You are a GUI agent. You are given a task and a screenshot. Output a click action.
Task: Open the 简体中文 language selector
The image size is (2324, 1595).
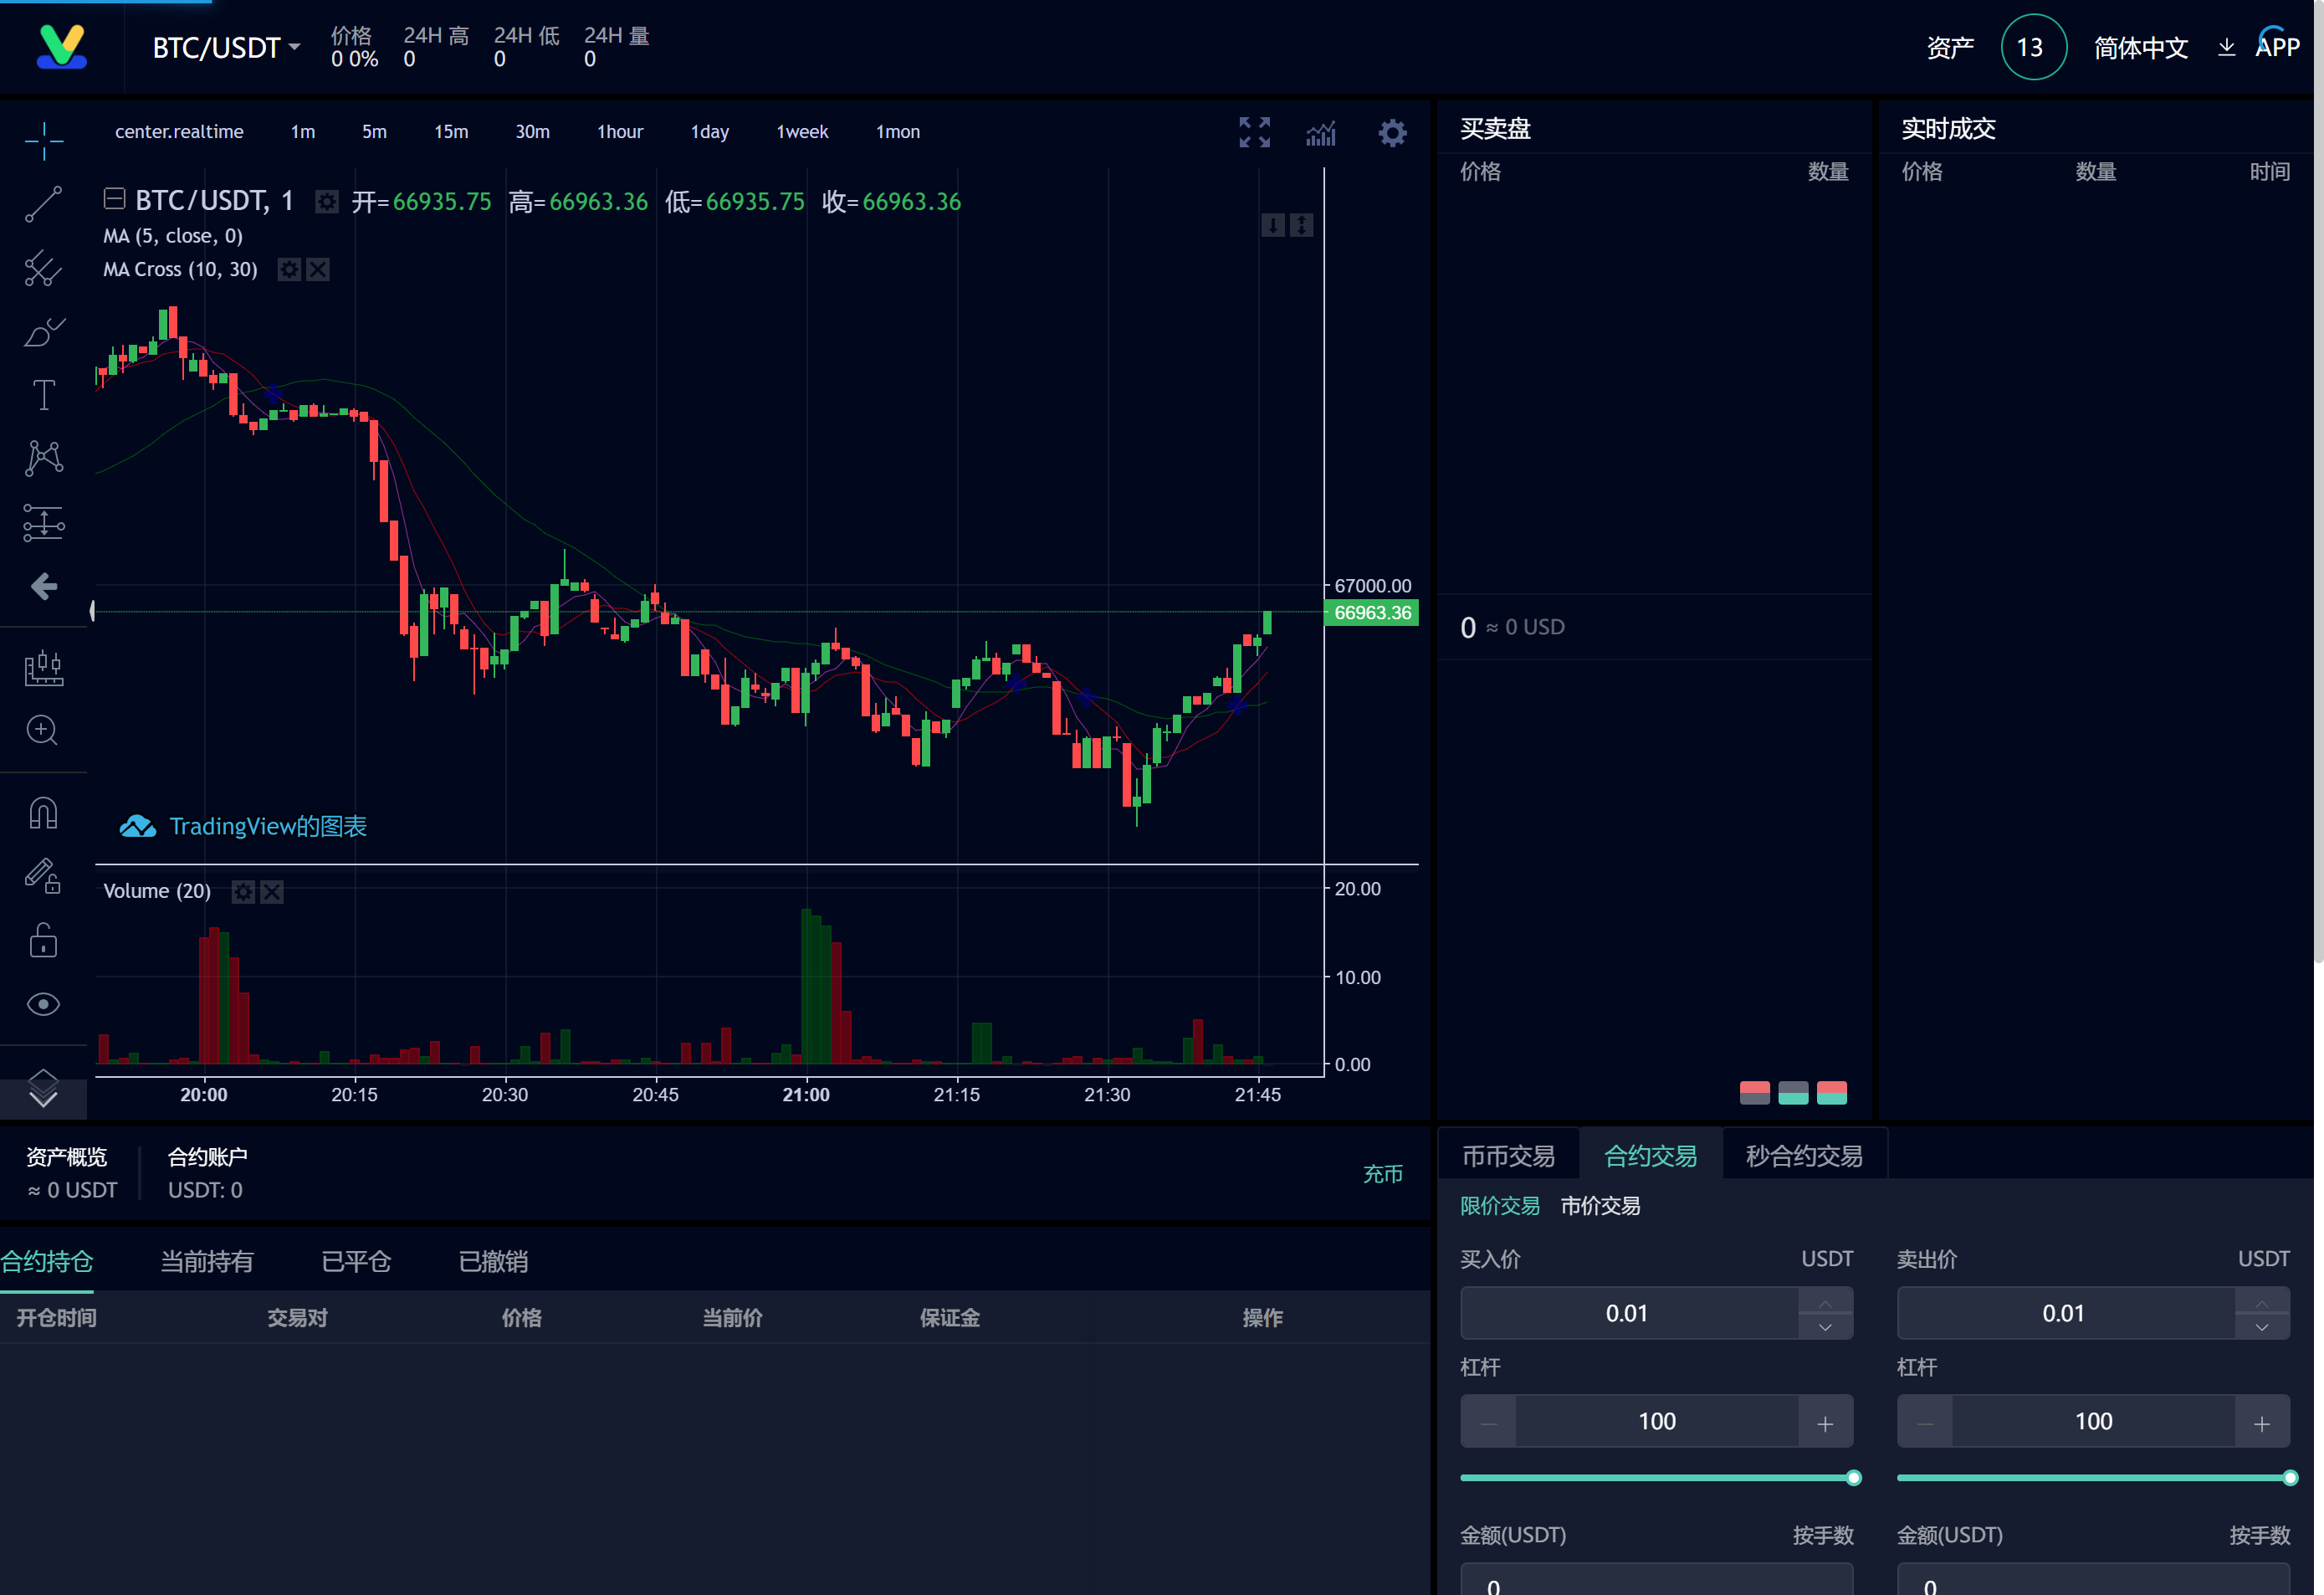pyautogui.click(x=2141, y=47)
